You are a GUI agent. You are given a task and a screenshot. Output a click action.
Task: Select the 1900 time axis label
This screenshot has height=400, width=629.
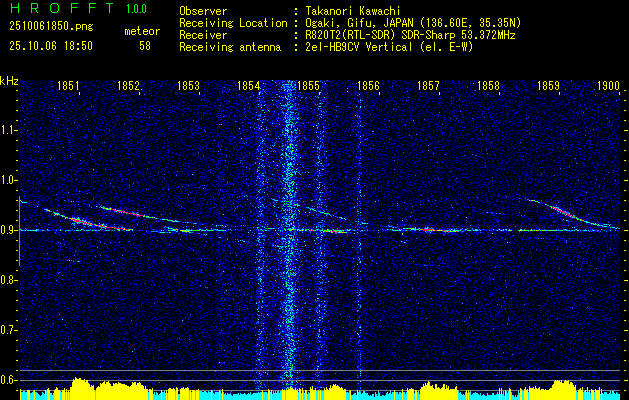607,87
